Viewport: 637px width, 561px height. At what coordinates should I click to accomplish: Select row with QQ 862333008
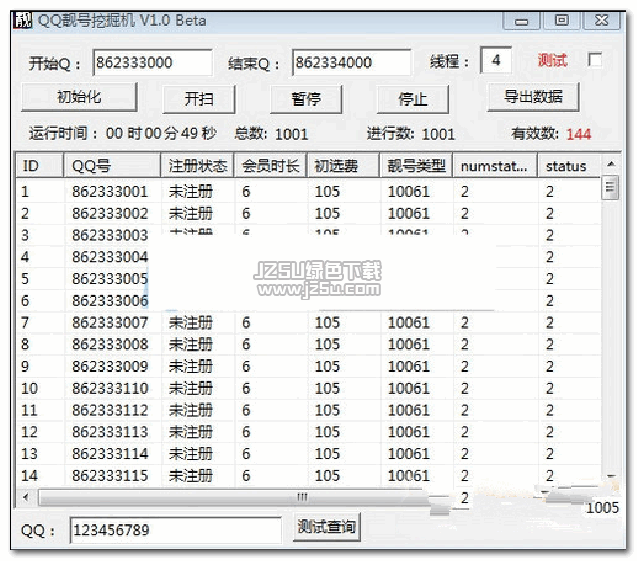pos(308,344)
